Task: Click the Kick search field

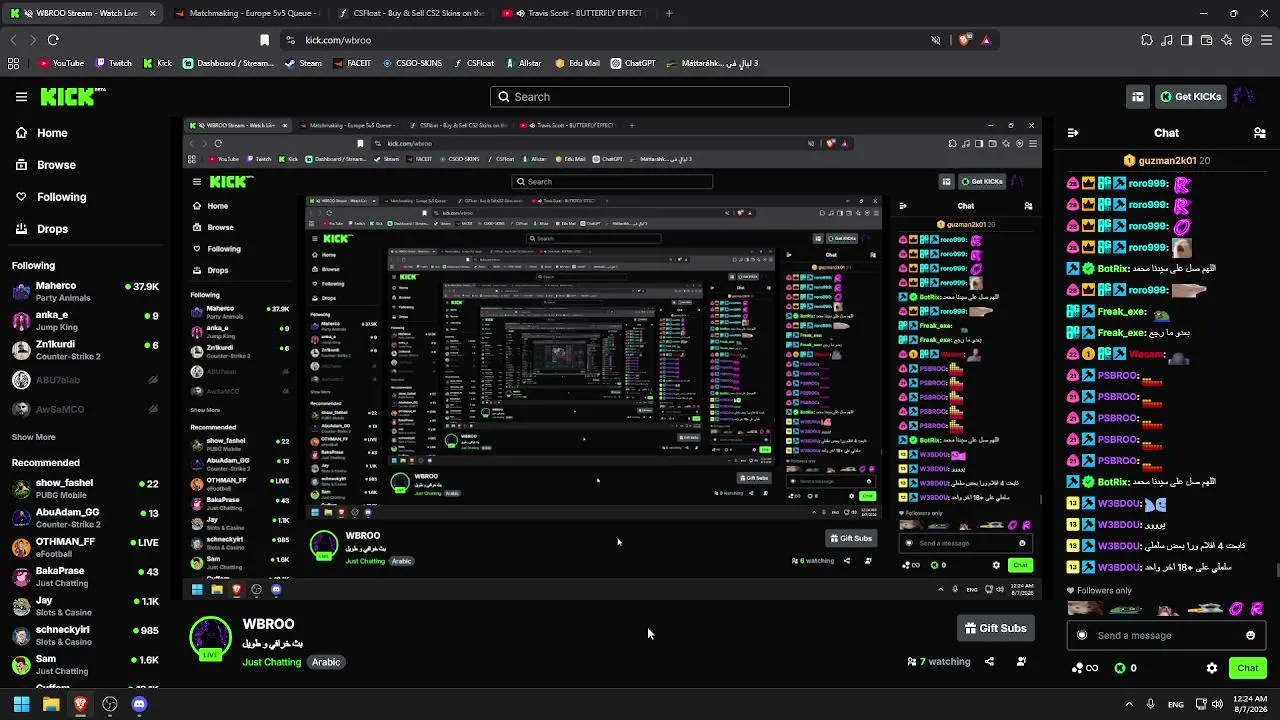Action: point(640,97)
